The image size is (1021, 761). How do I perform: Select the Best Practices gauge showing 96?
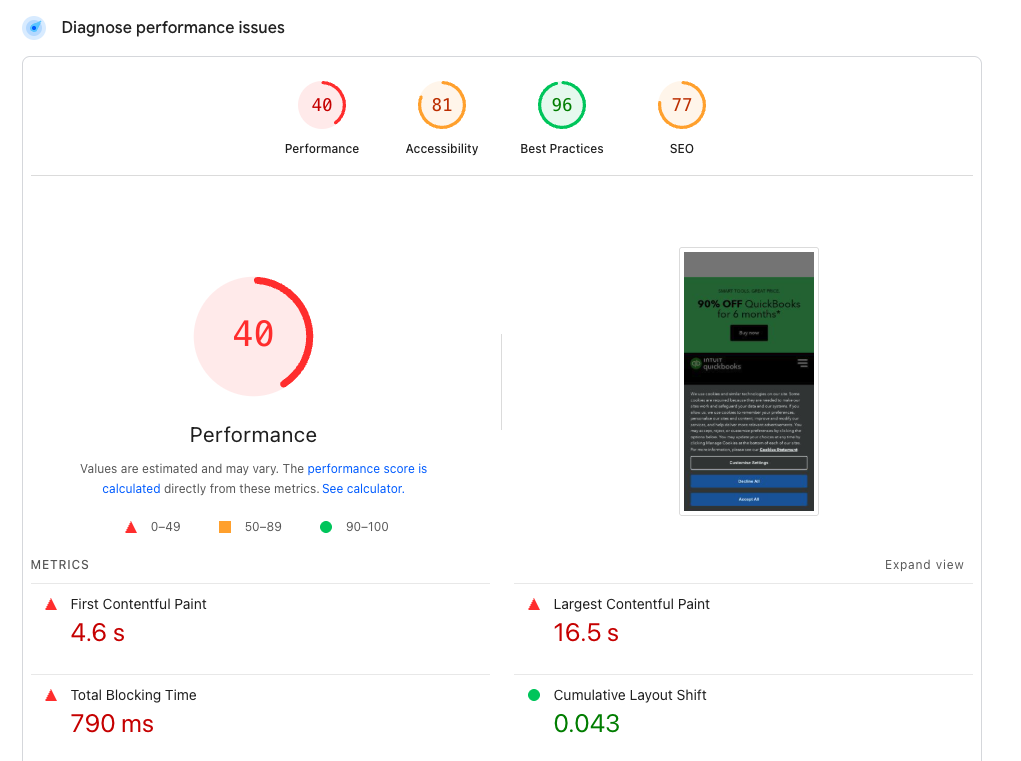click(x=561, y=104)
